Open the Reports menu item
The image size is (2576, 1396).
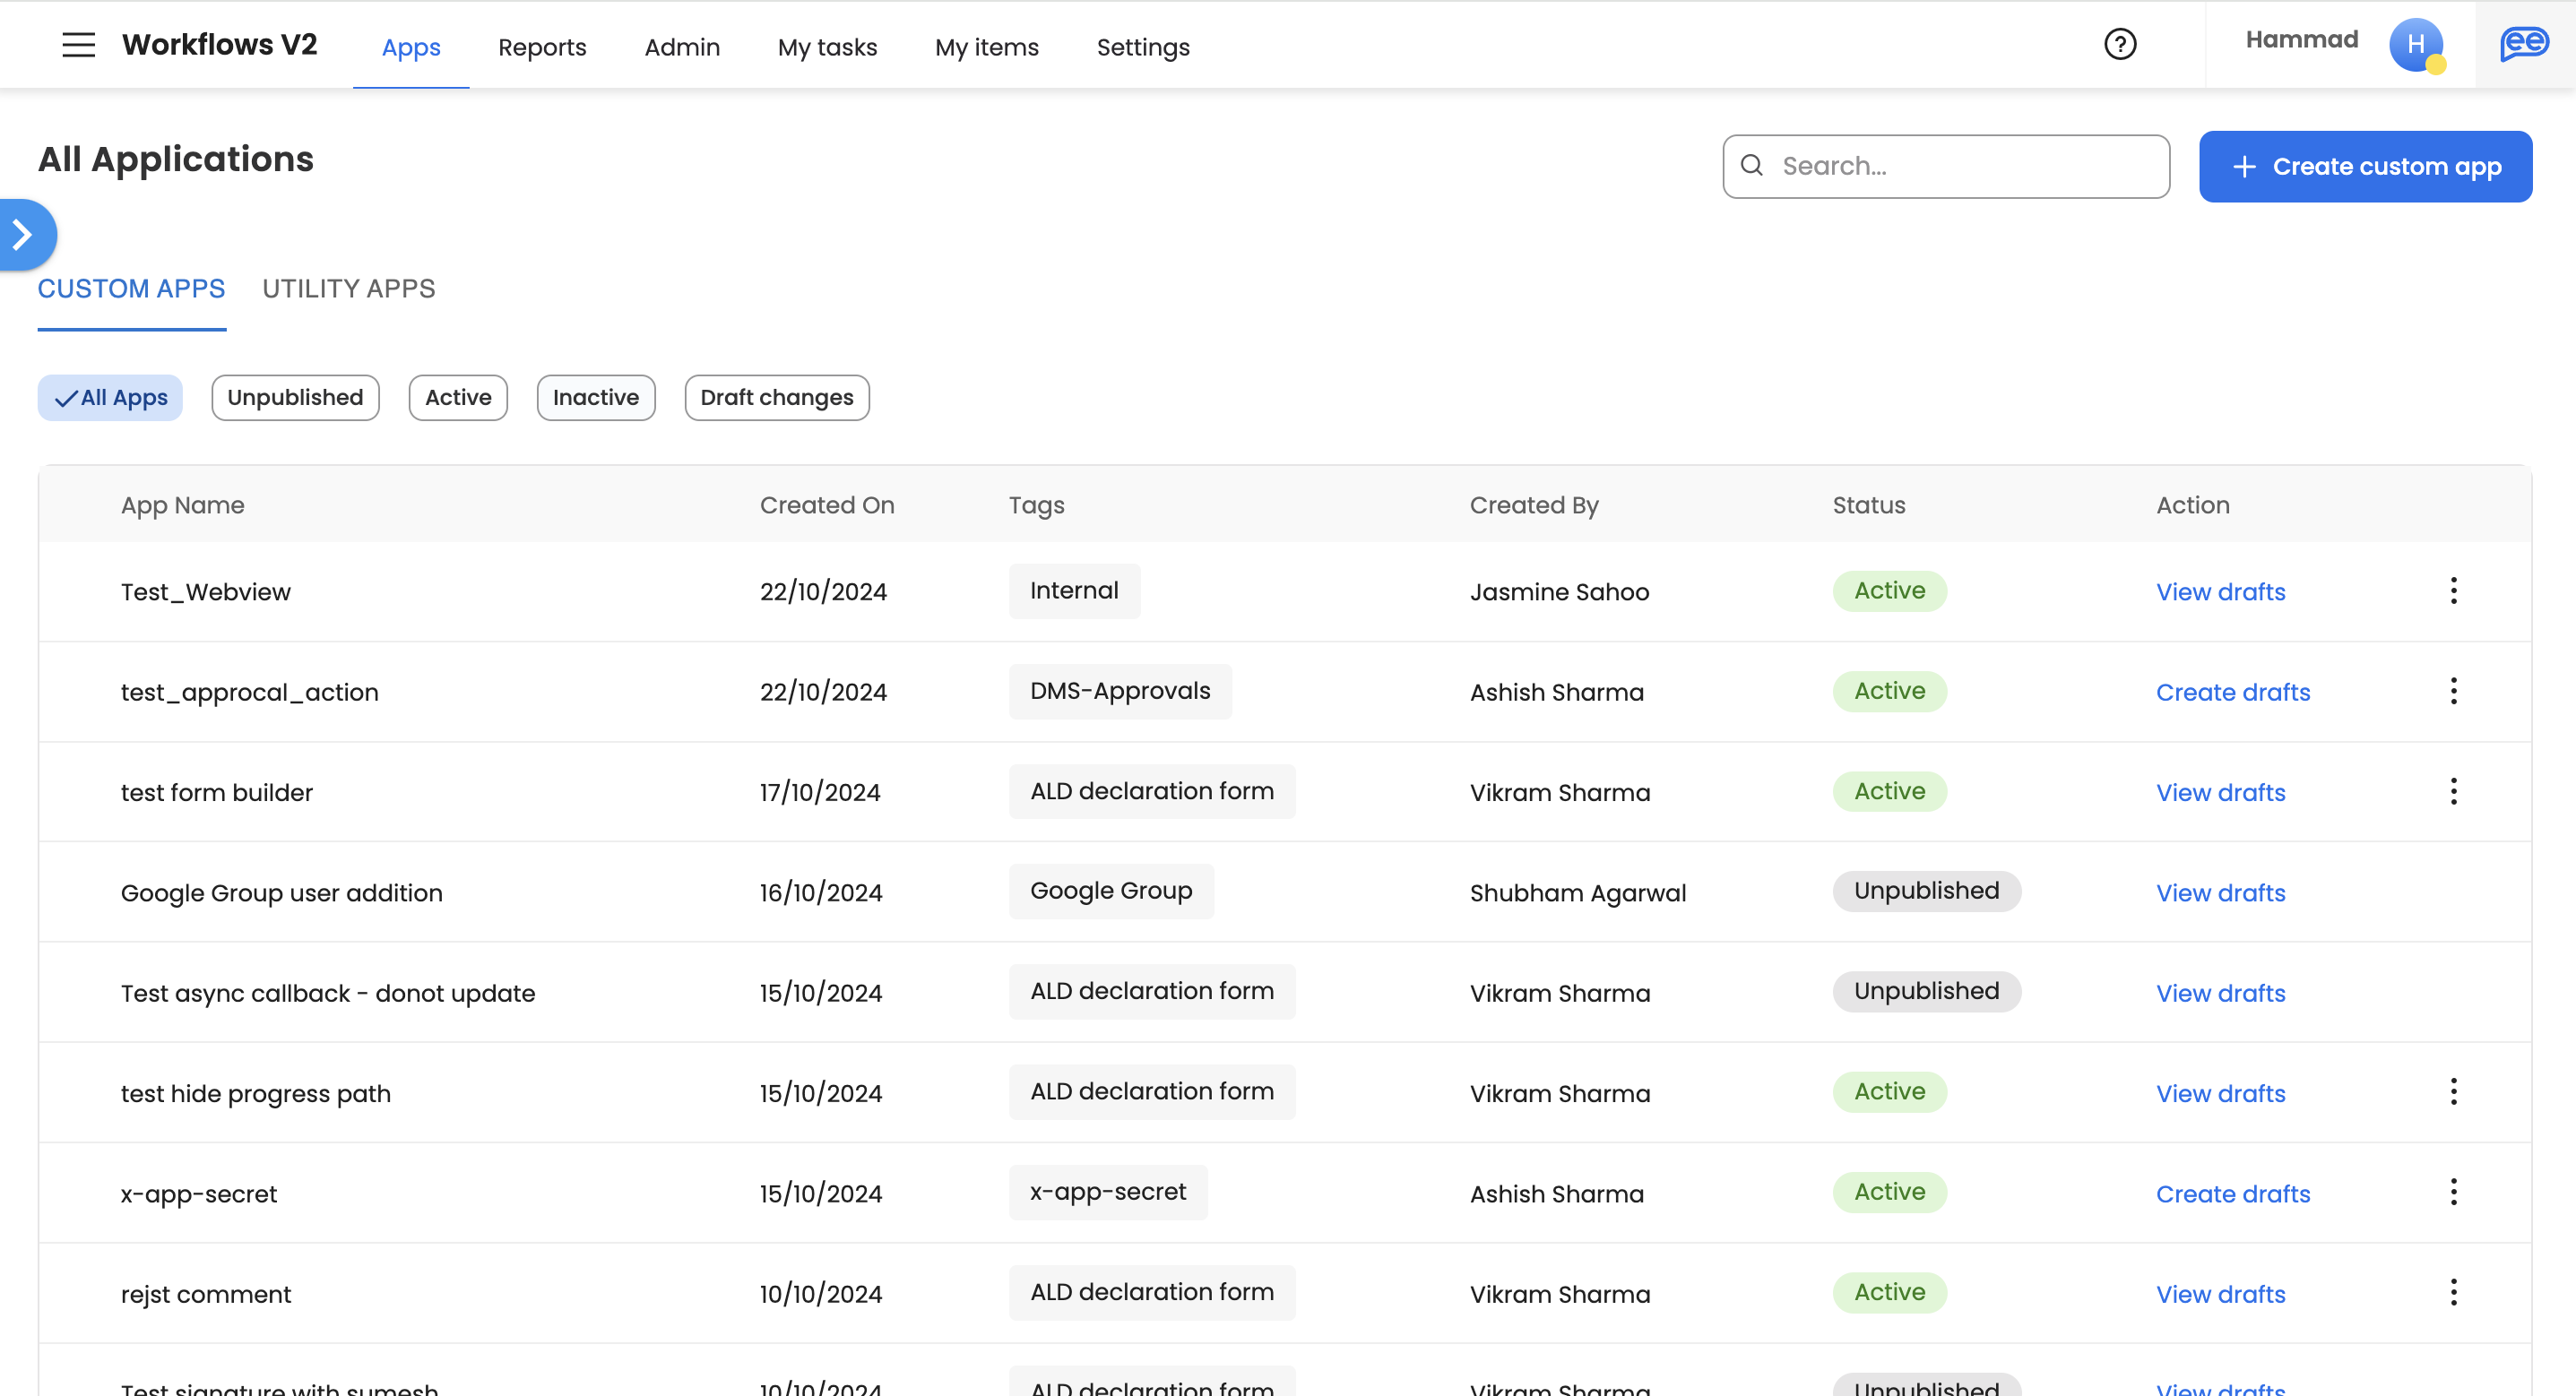point(542,47)
